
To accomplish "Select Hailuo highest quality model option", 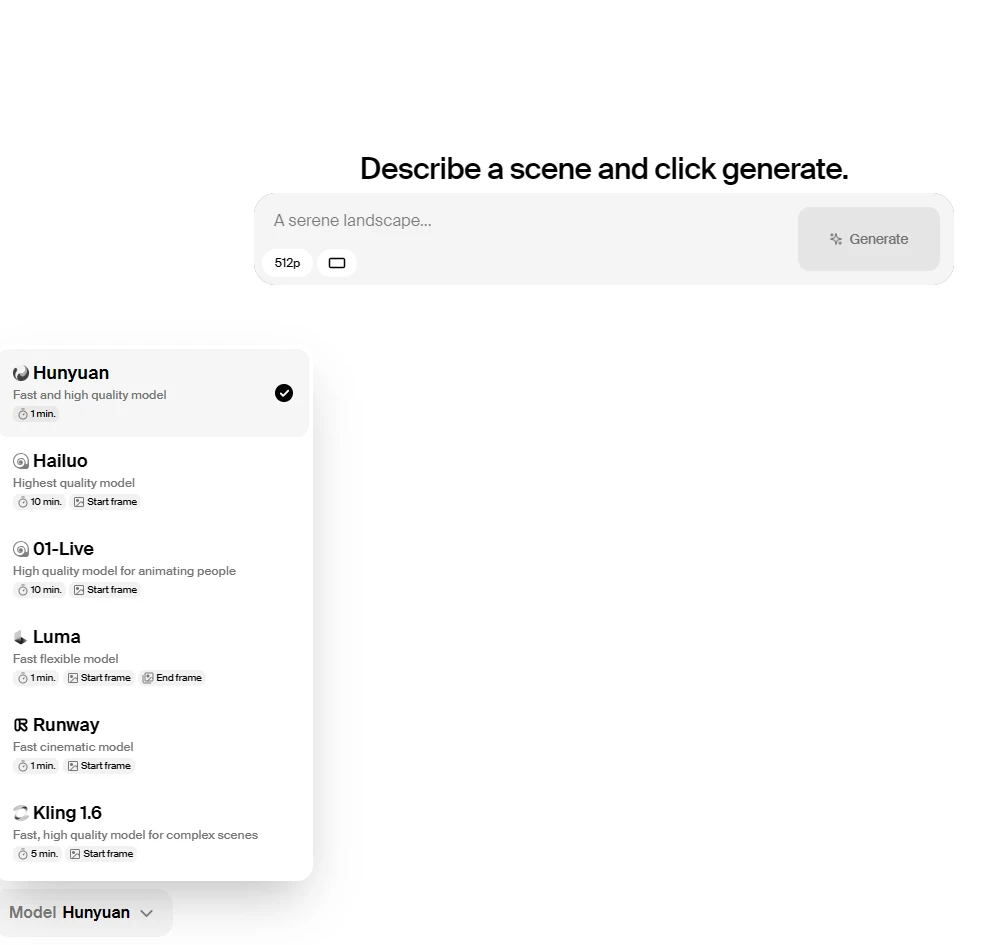I will tap(155, 480).
